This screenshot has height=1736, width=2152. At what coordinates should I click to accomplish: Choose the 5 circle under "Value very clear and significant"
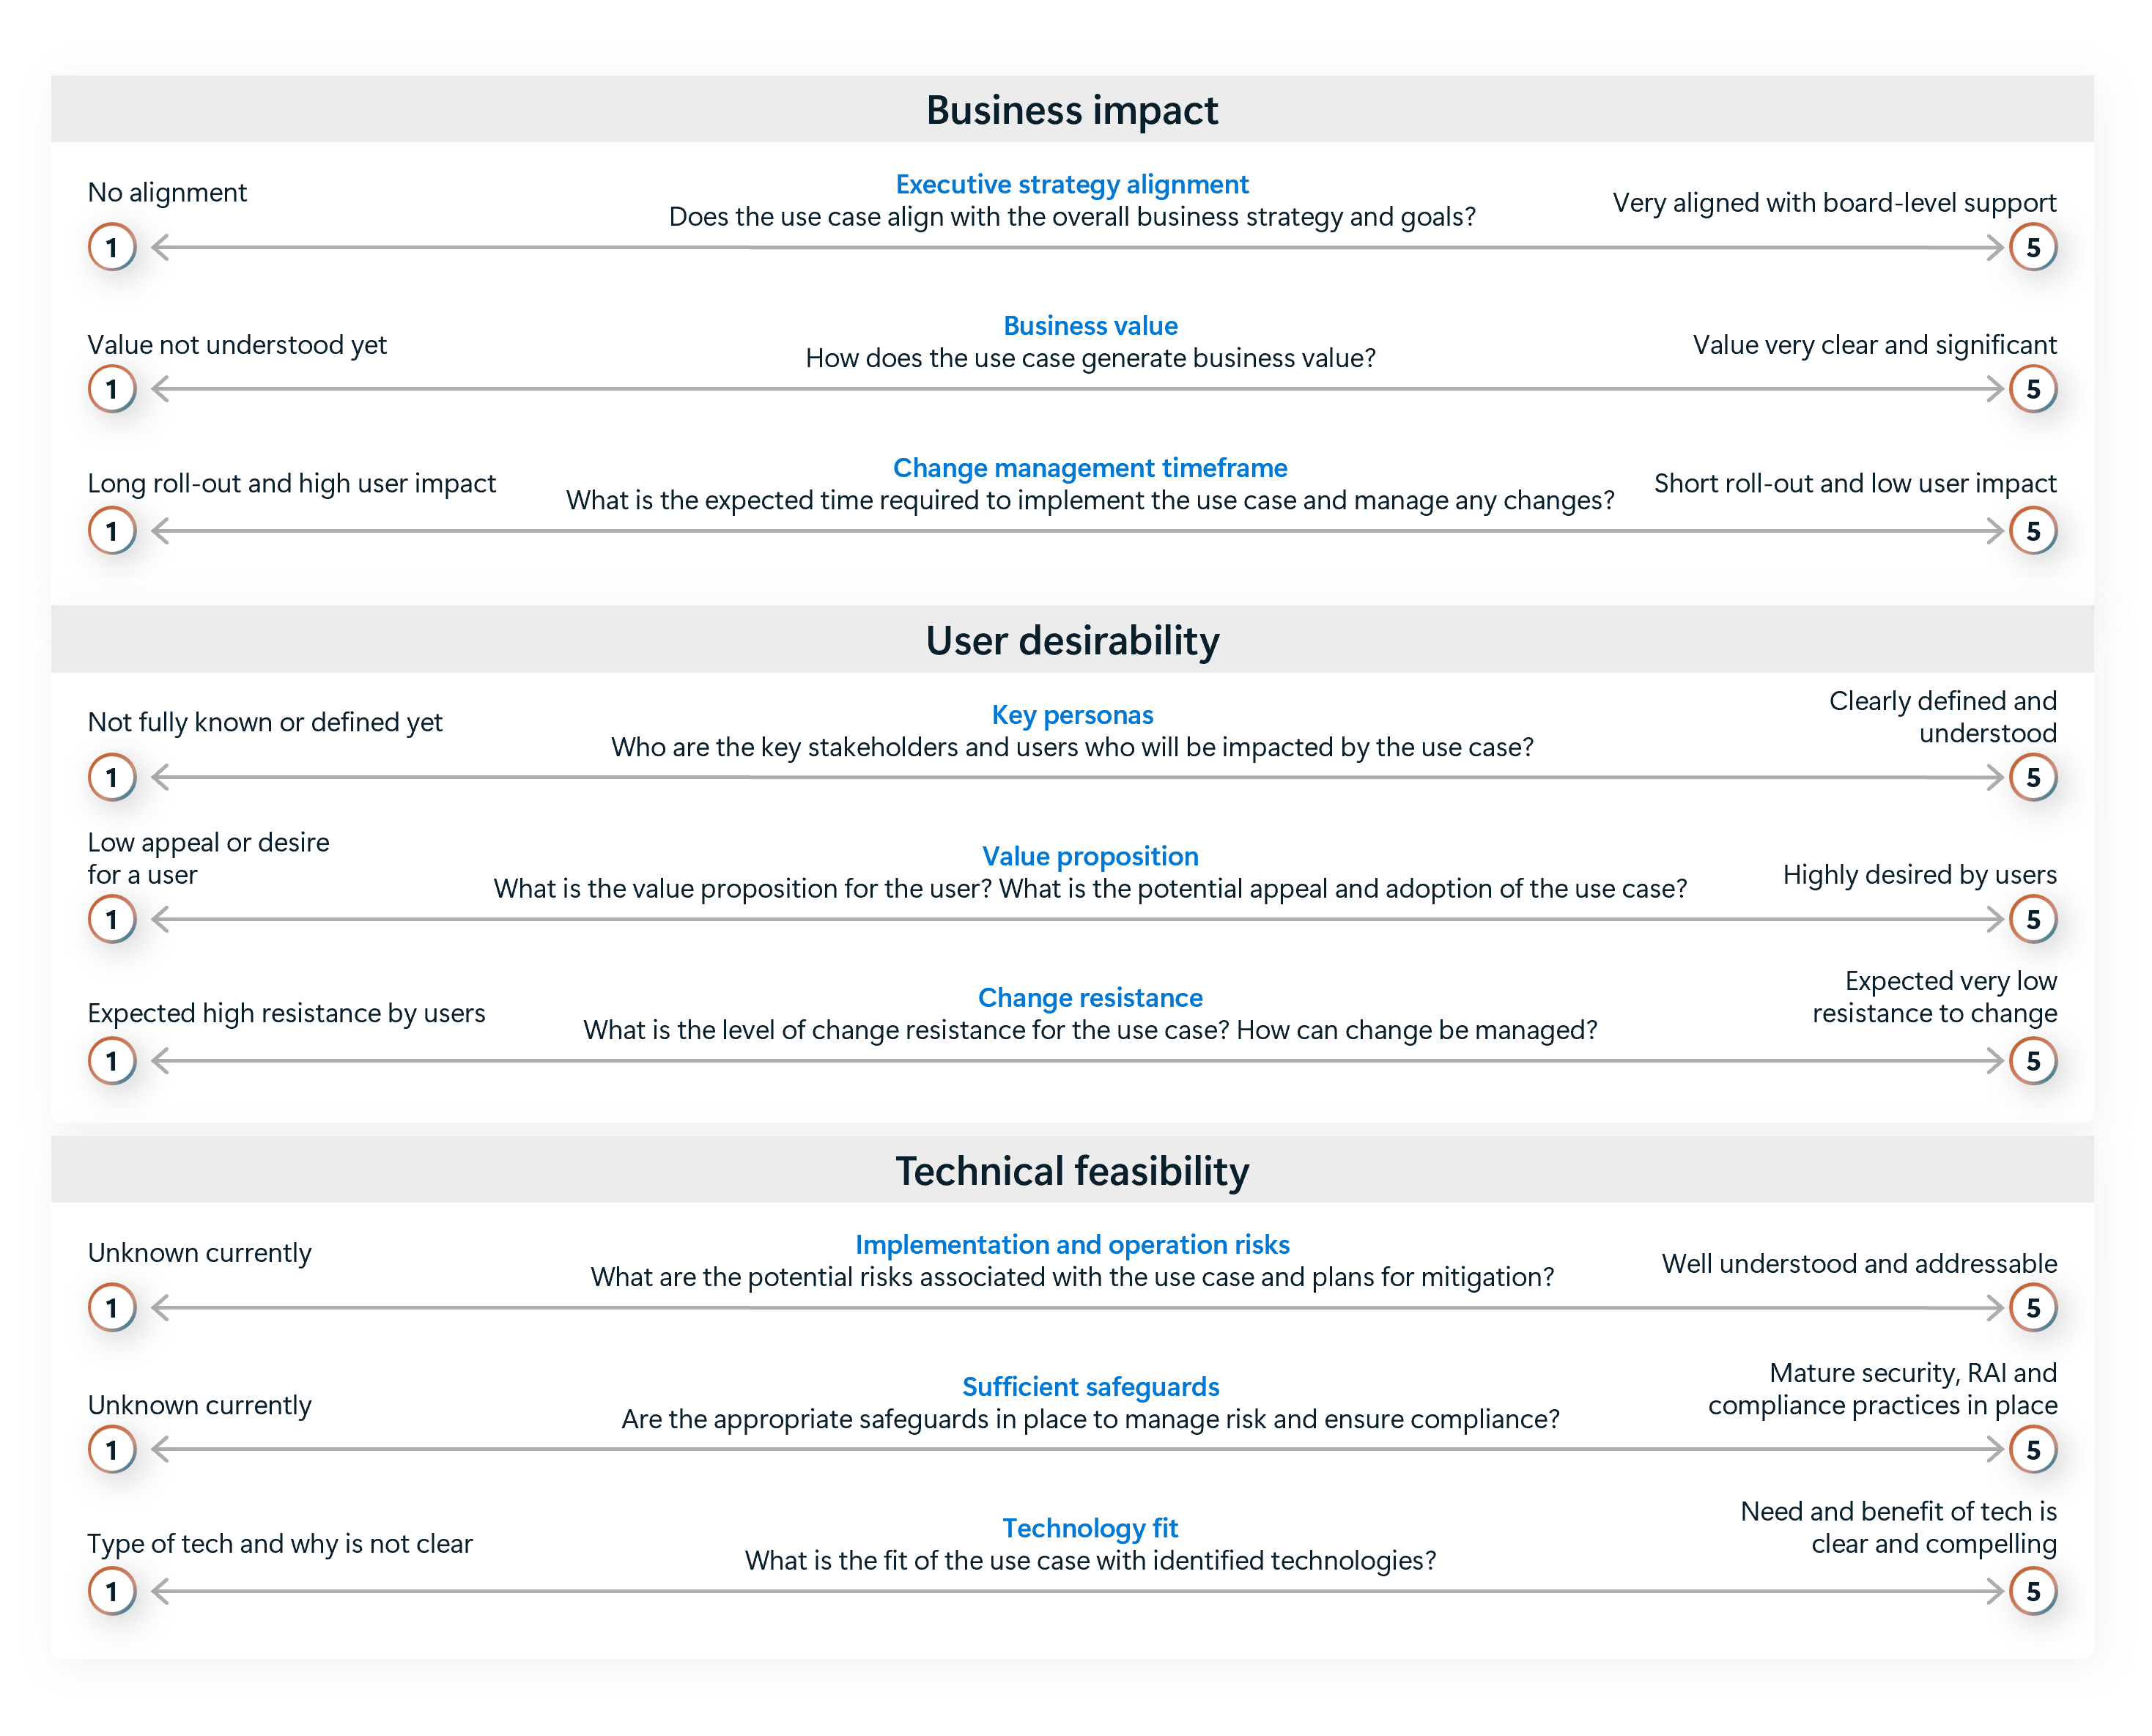(2032, 389)
